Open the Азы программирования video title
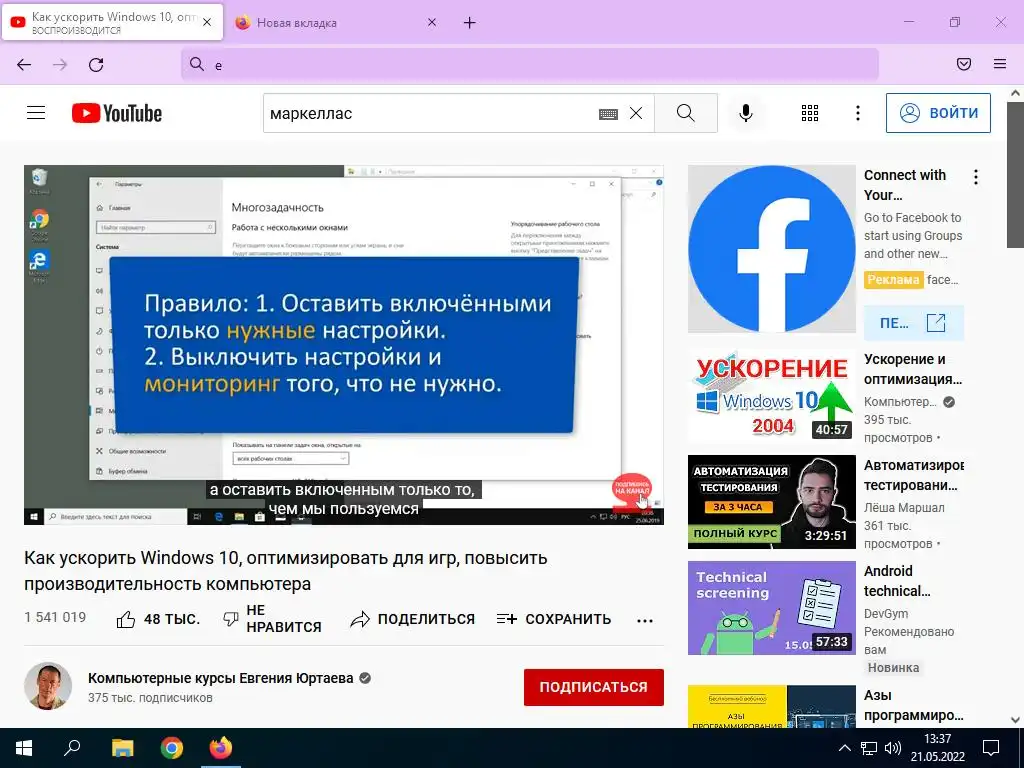This screenshot has height=768, width=1024. [x=914, y=705]
